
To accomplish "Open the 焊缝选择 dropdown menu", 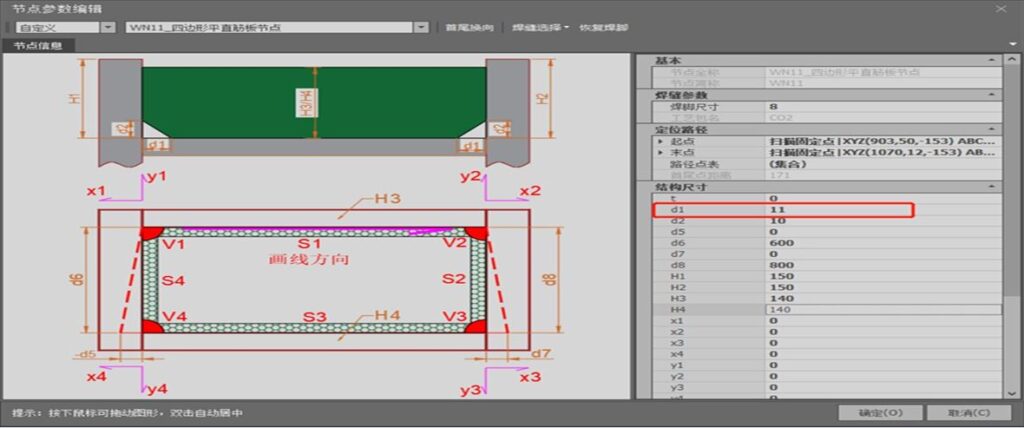I will click(x=540, y=27).
